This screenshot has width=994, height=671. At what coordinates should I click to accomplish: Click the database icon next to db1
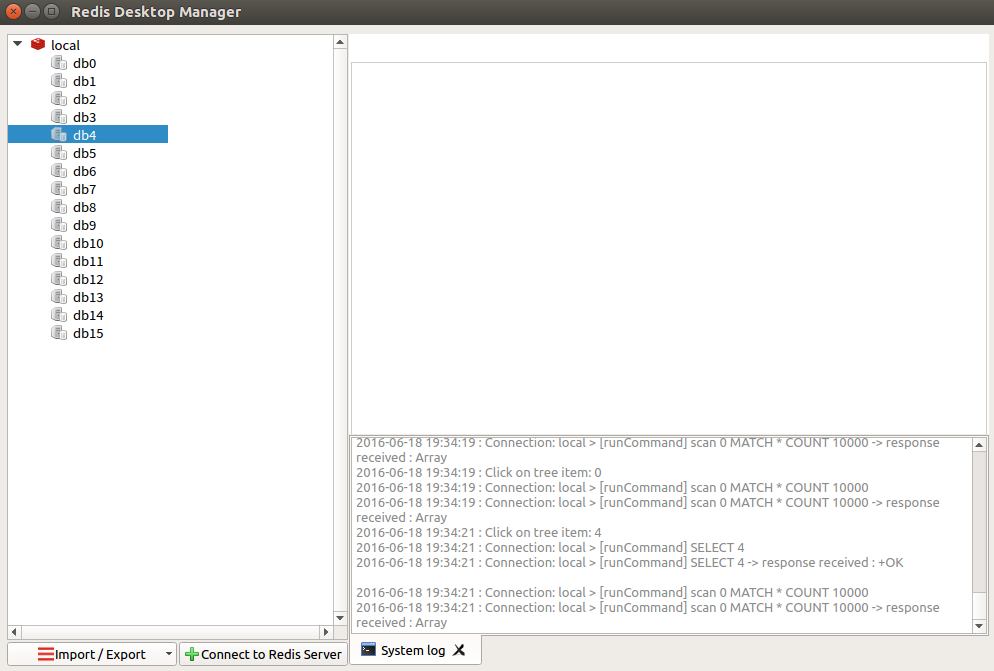pyautogui.click(x=59, y=81)
